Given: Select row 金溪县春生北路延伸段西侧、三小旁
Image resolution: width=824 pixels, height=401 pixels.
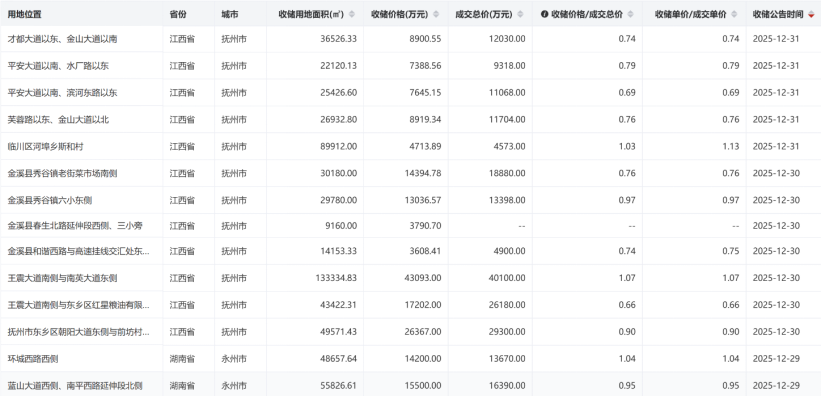Looking at the screenshot, I should 412,225.
